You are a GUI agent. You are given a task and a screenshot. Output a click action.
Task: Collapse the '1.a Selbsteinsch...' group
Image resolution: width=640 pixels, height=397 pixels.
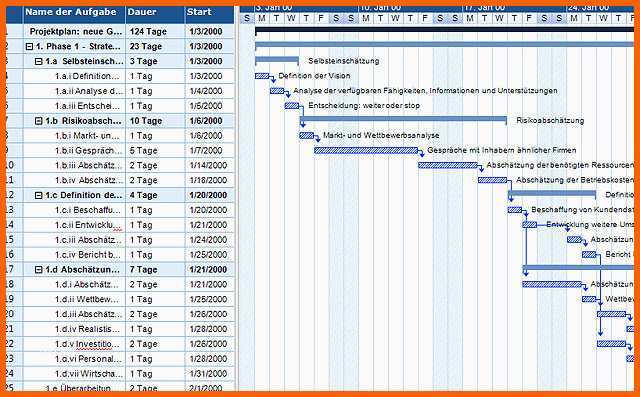[38, 62]
